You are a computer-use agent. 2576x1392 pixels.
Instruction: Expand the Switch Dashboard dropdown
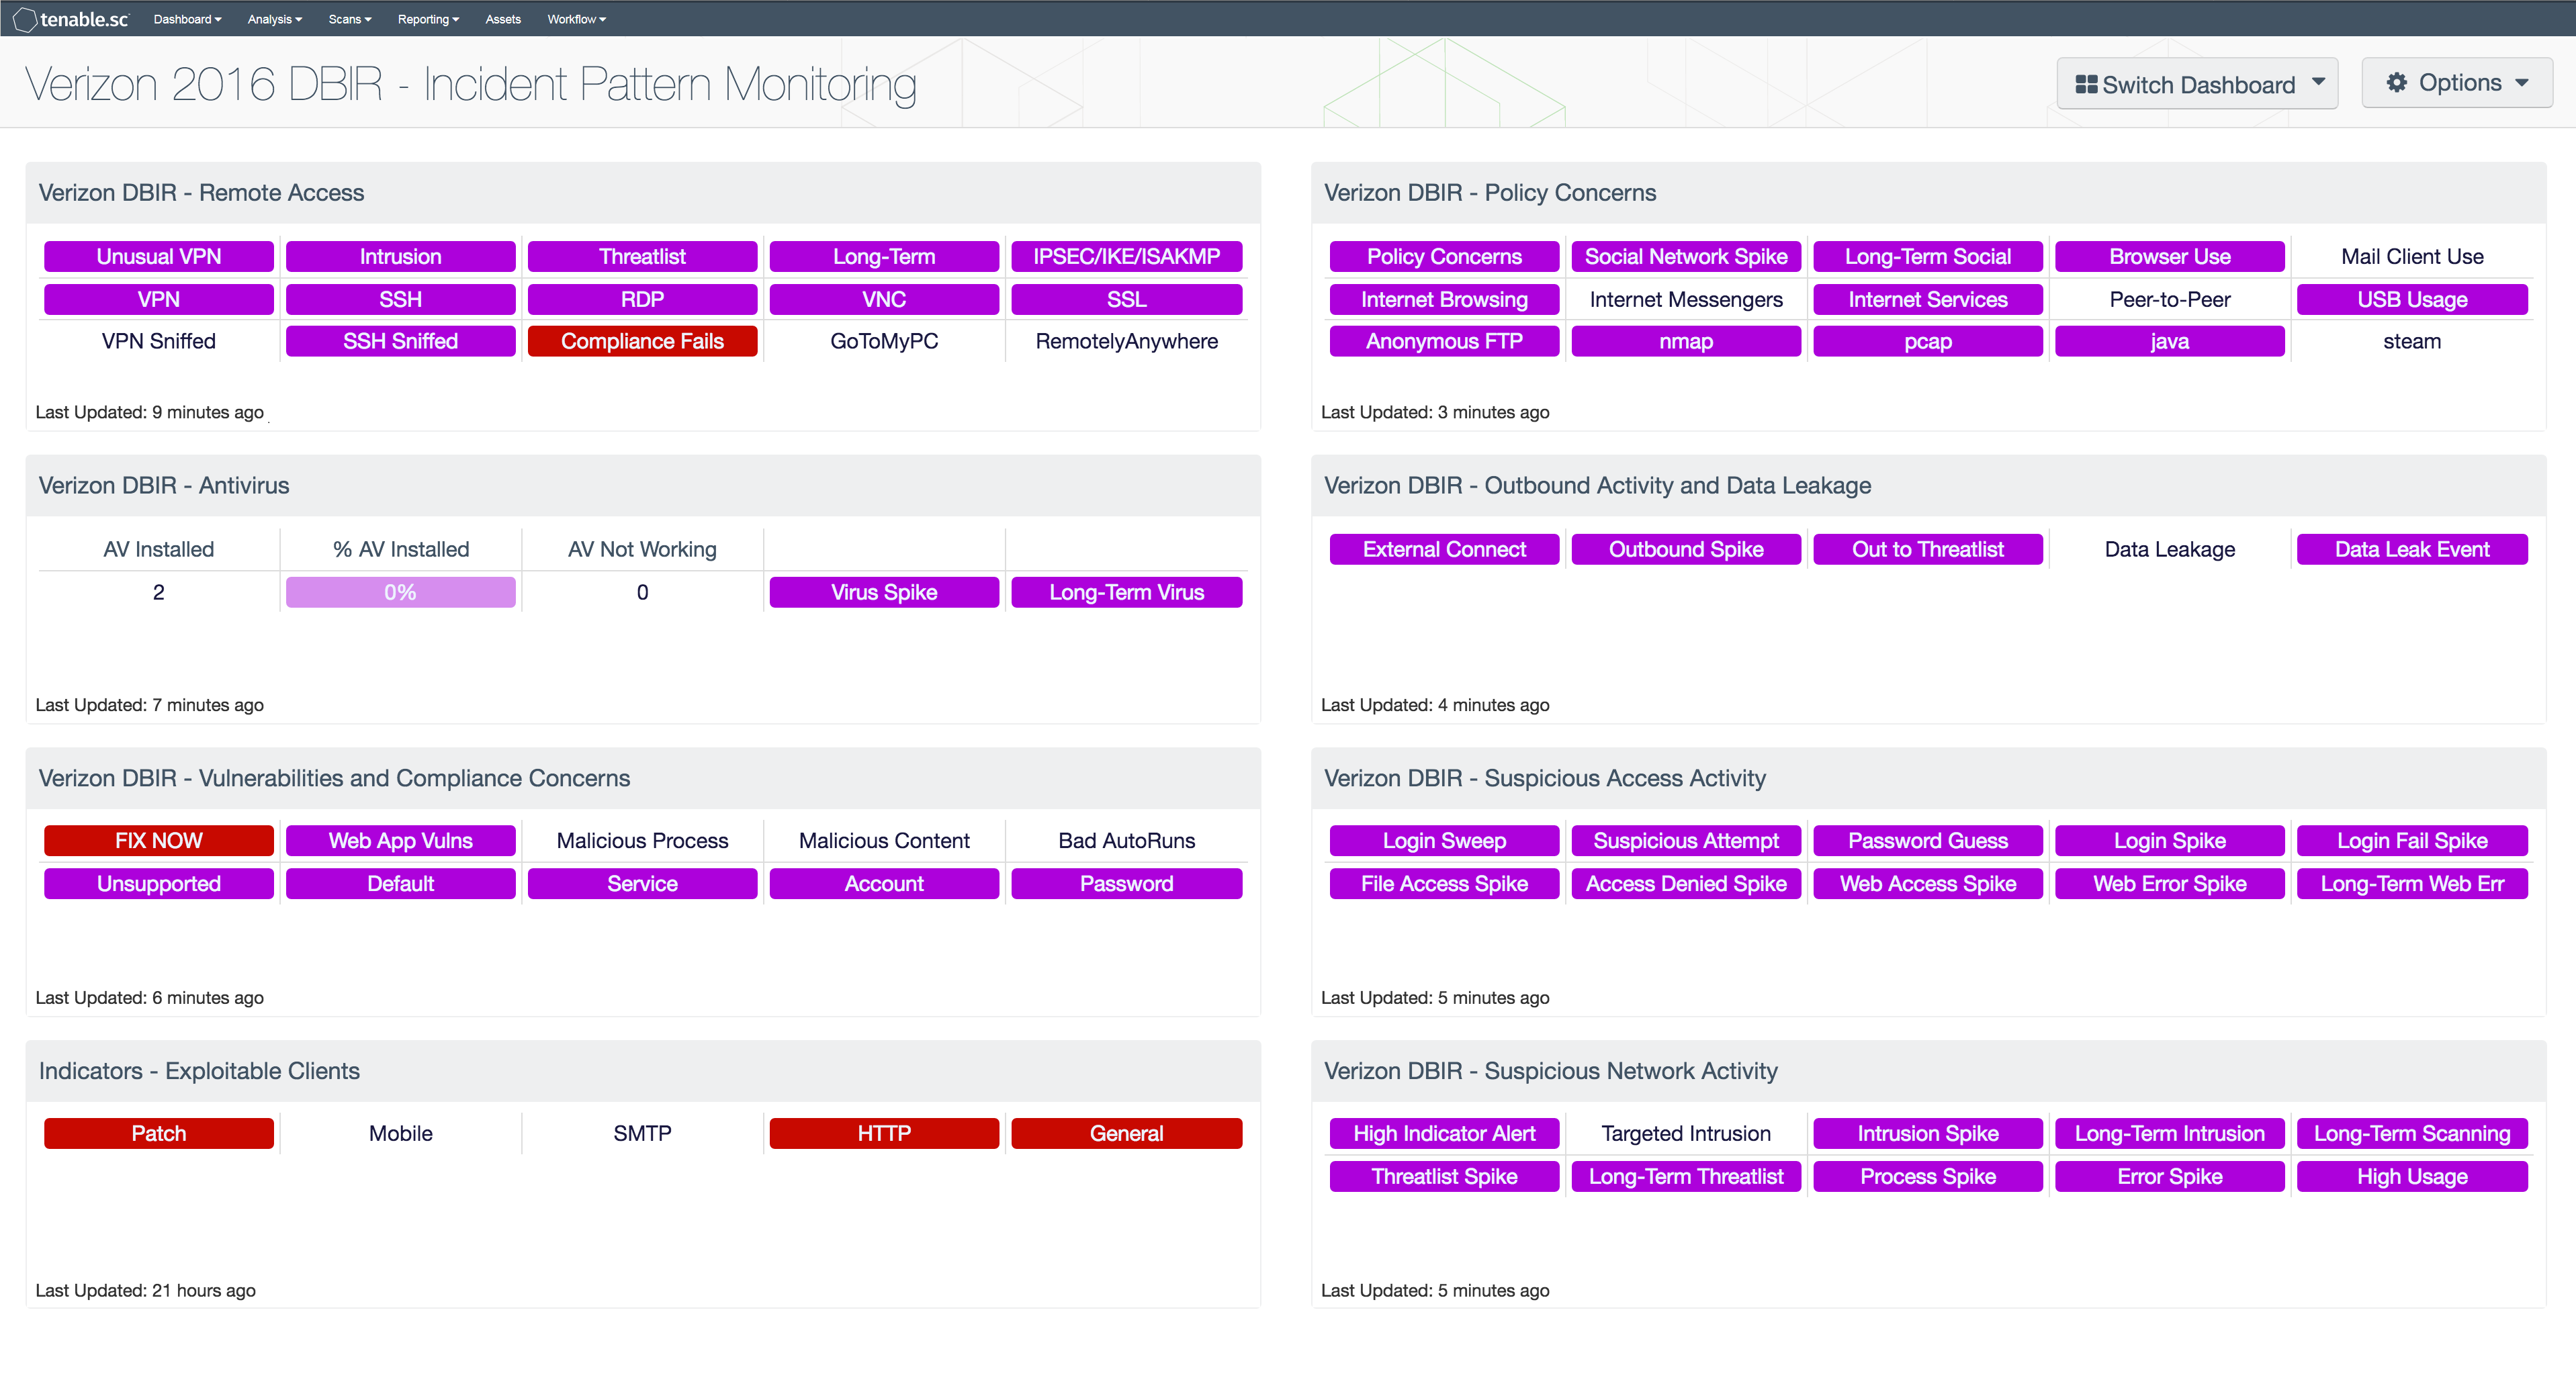pos(2197,84)
